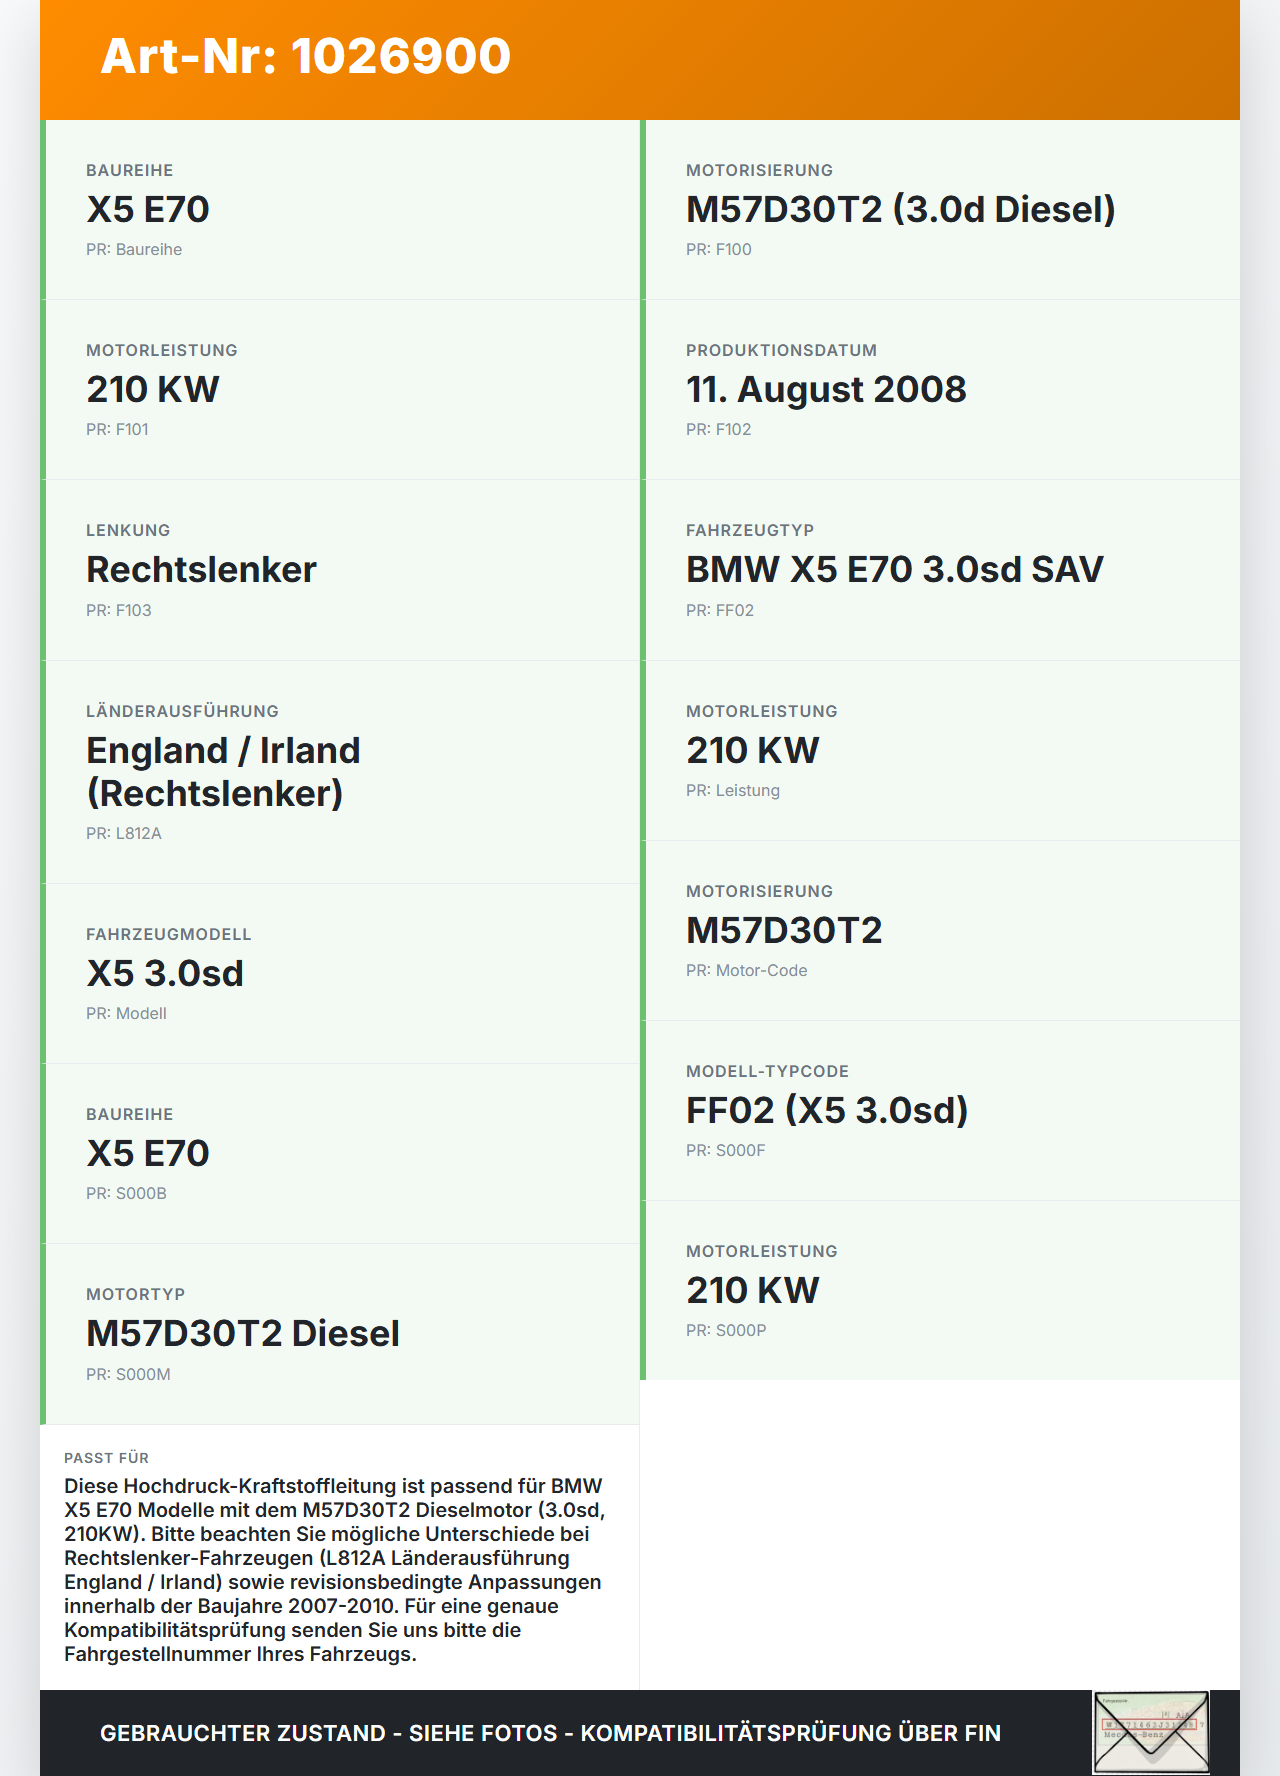
Task: Click the M57D30T2 card with PR: Motor-Code
Action: [940, 931]
